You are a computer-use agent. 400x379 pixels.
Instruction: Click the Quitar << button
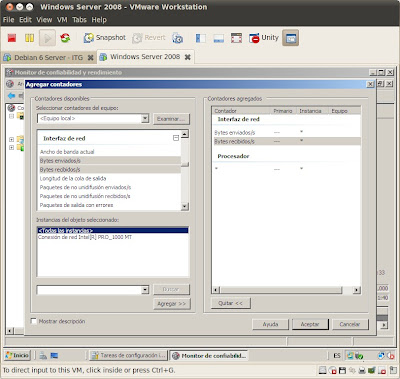[231, 303]
